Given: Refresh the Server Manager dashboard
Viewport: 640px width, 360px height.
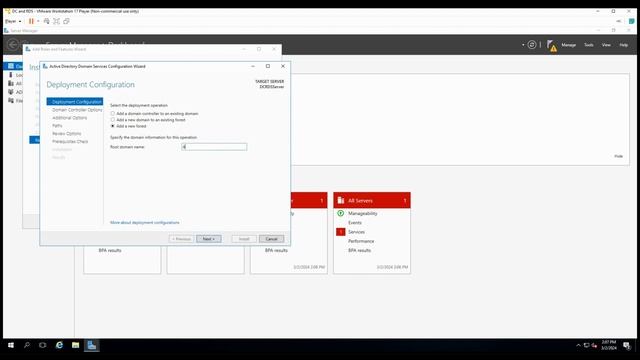Looking at the screenshot, I should (531, 45).
